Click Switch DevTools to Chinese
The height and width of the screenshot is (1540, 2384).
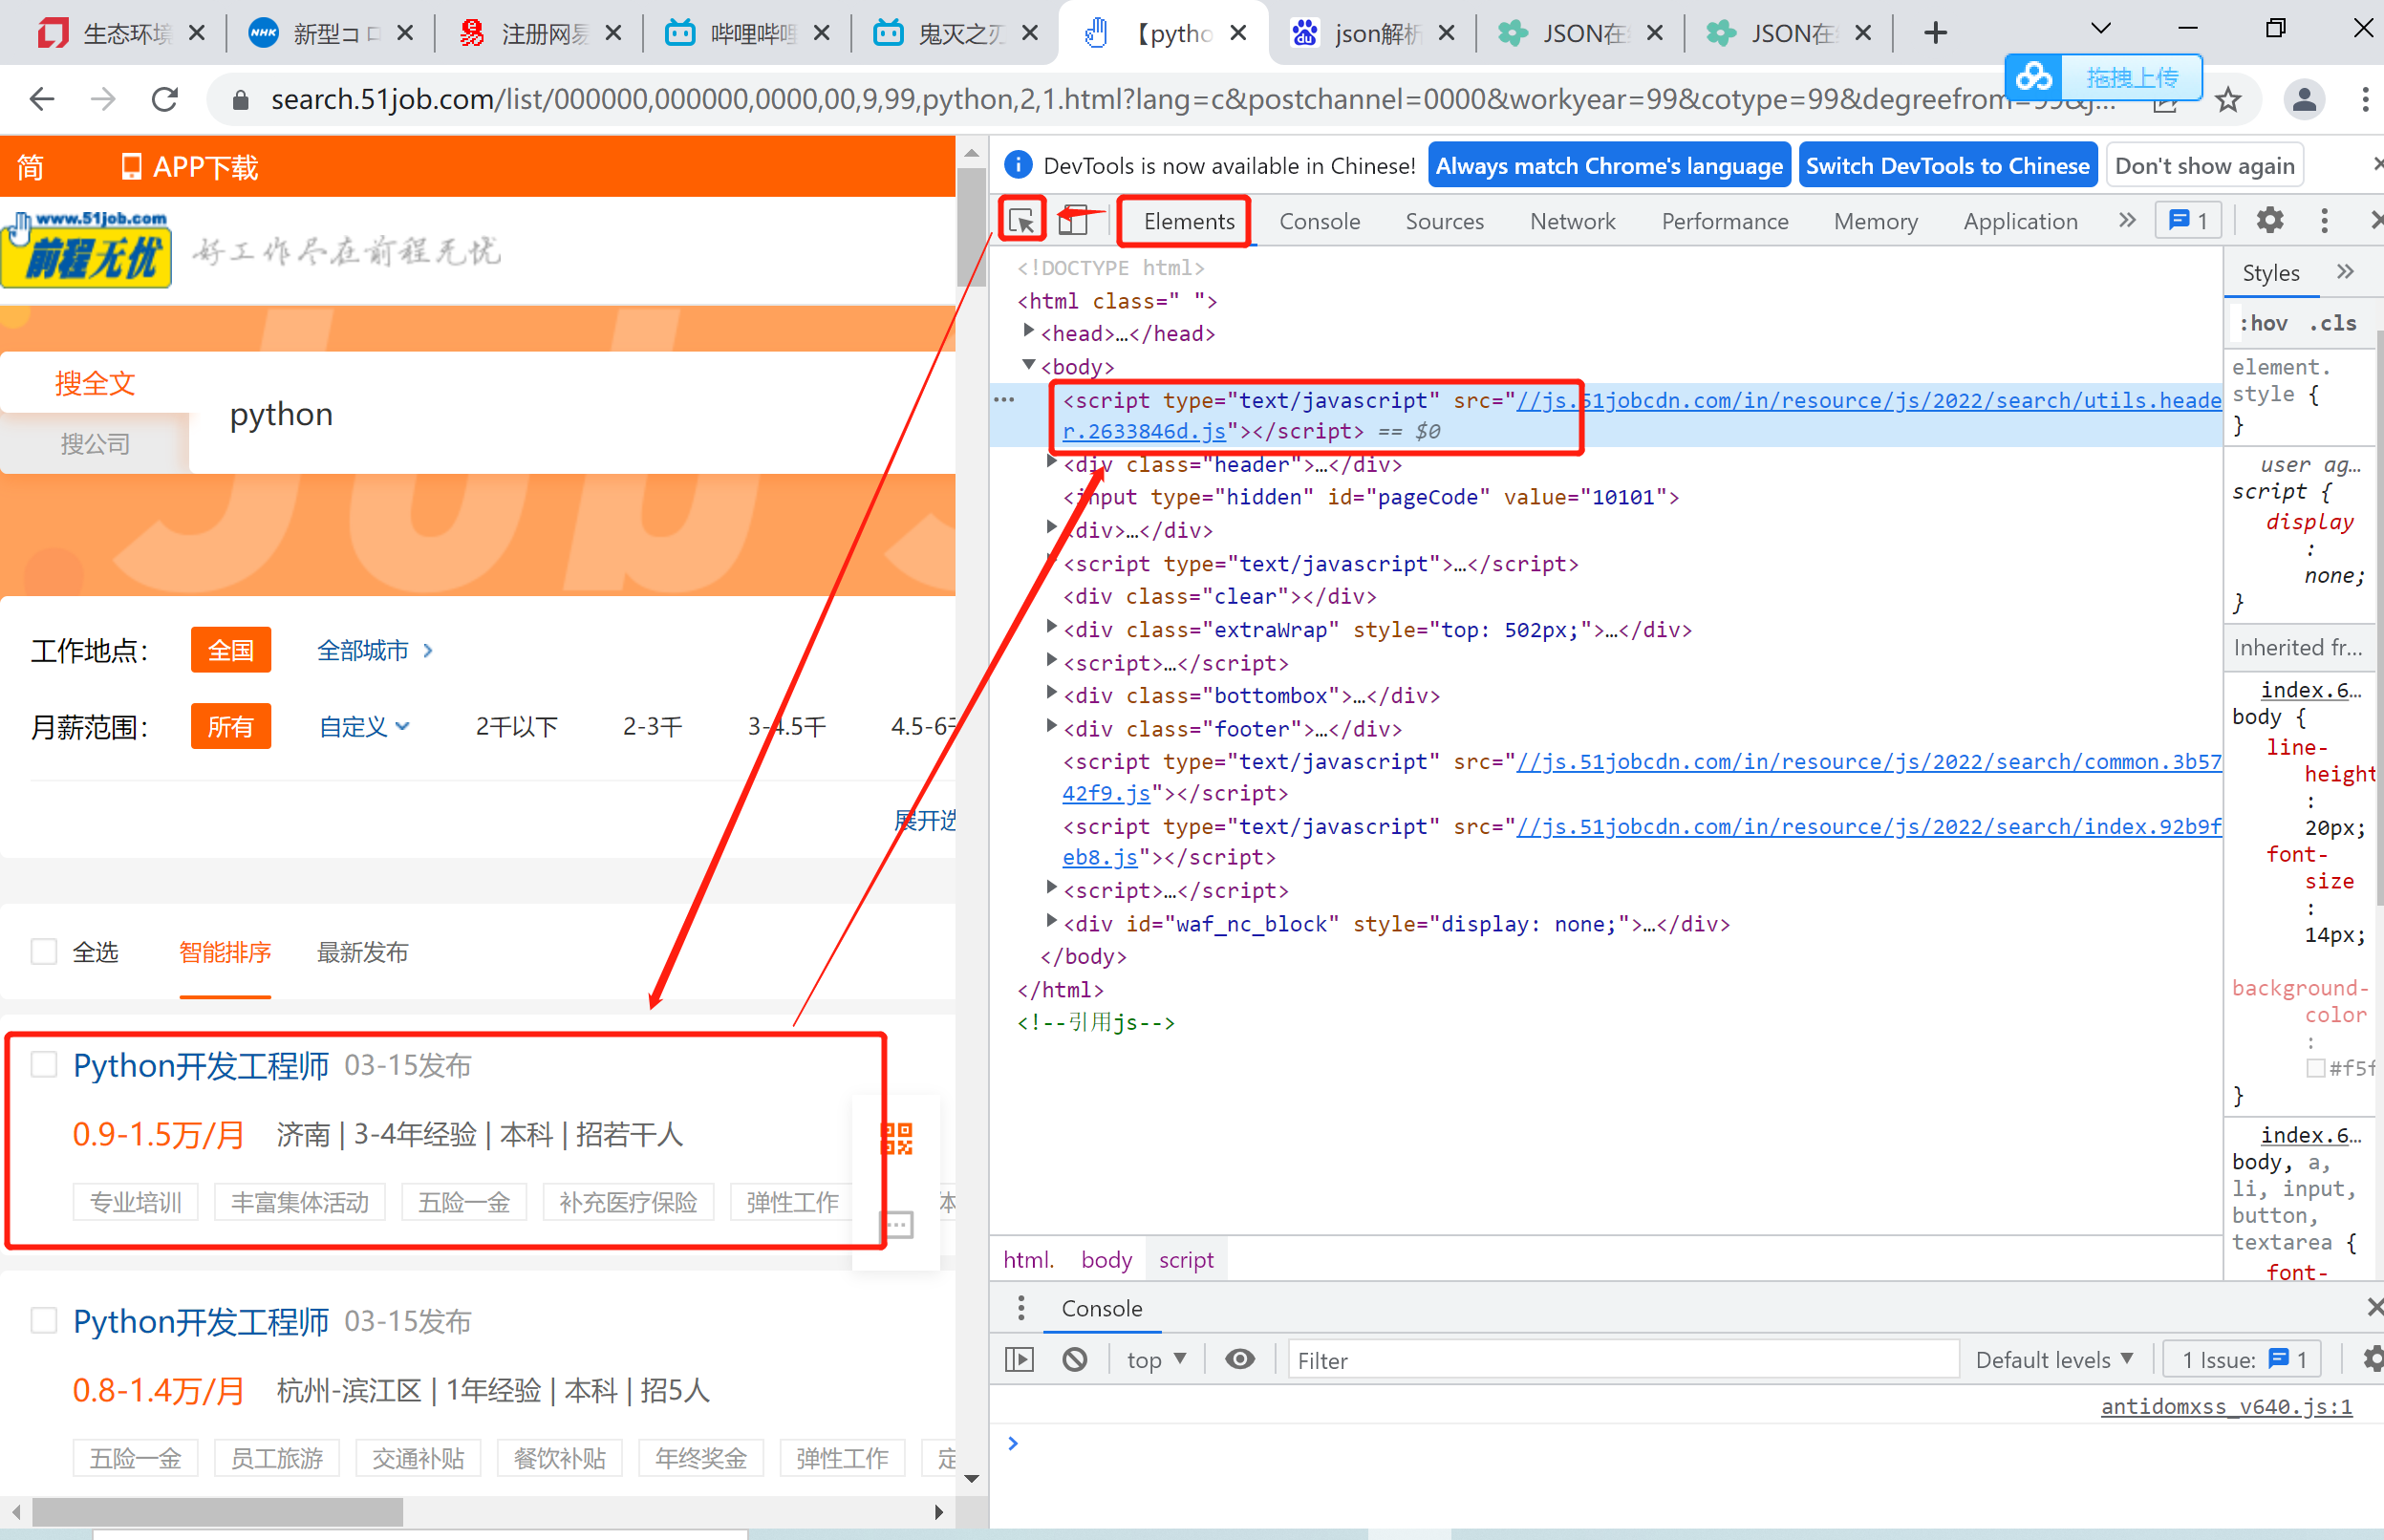(1947, 165)
